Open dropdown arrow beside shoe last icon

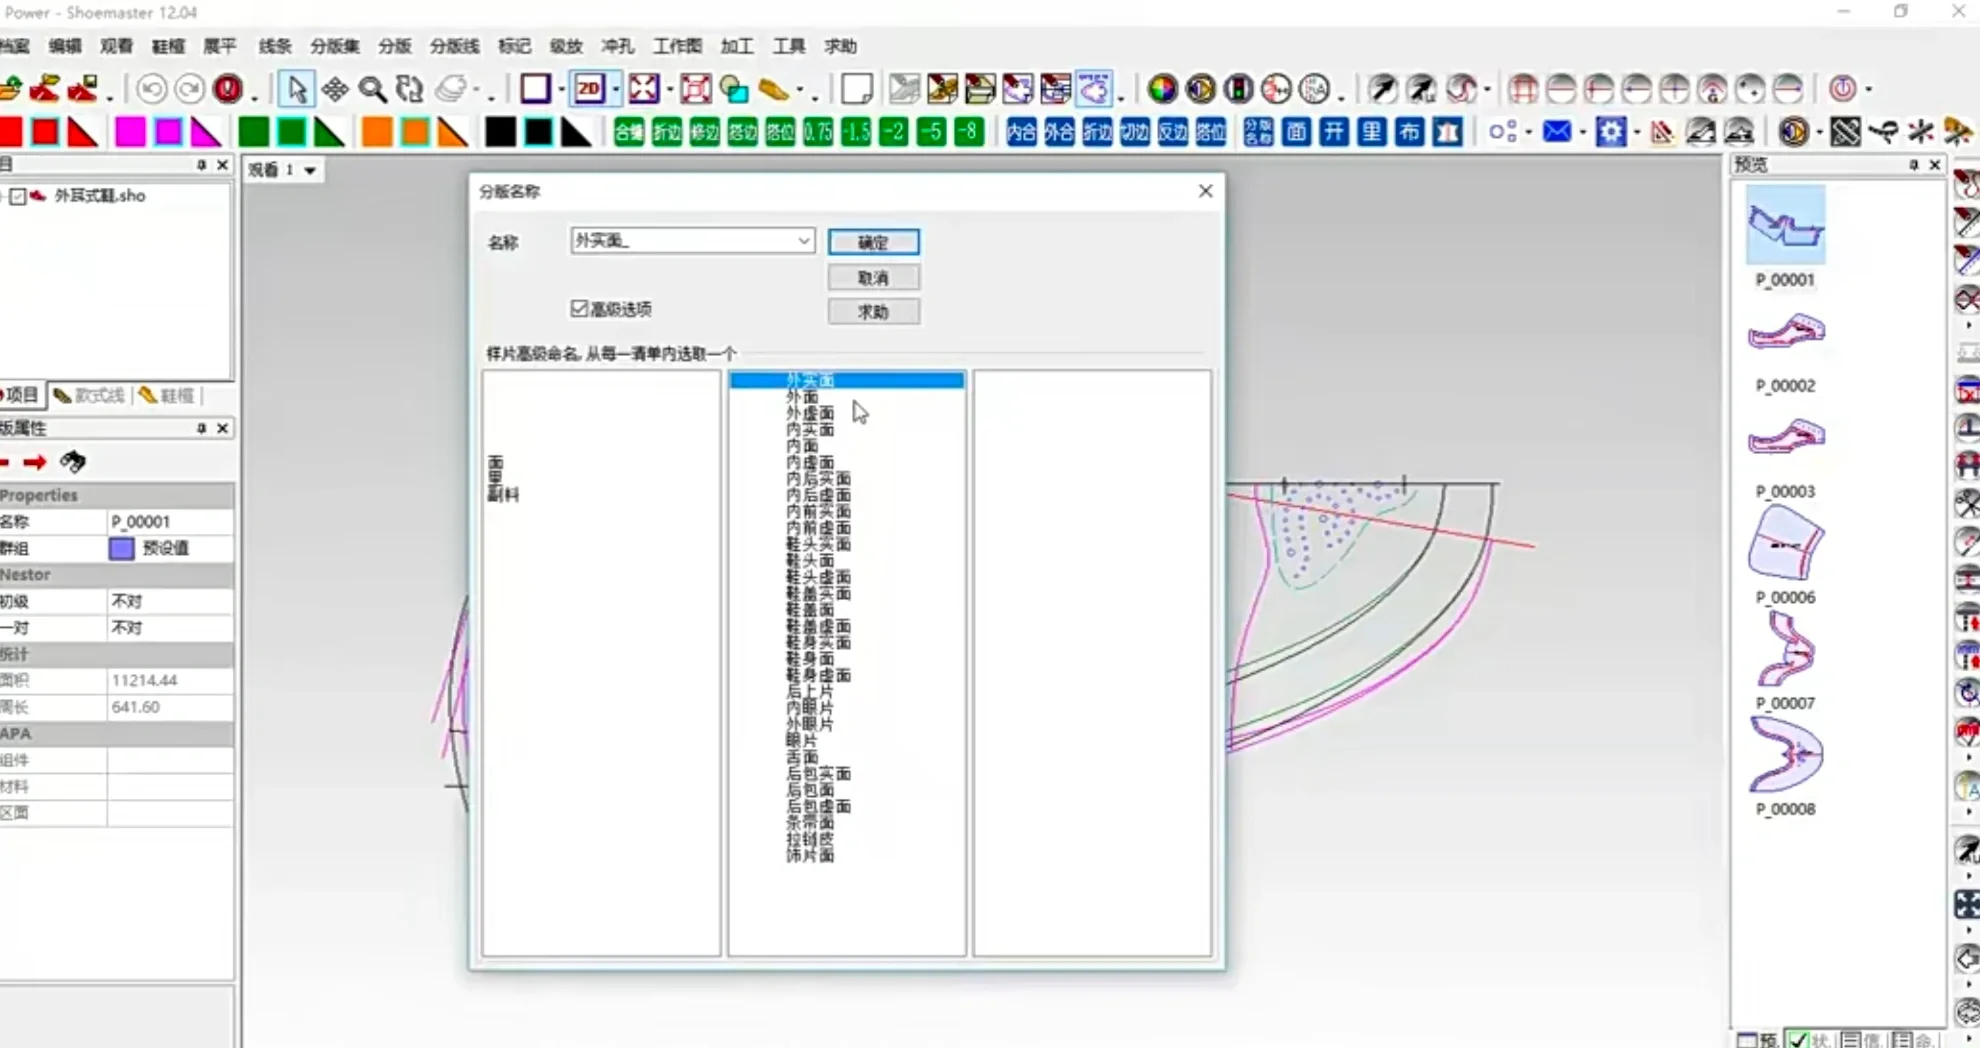coord(799,90)
